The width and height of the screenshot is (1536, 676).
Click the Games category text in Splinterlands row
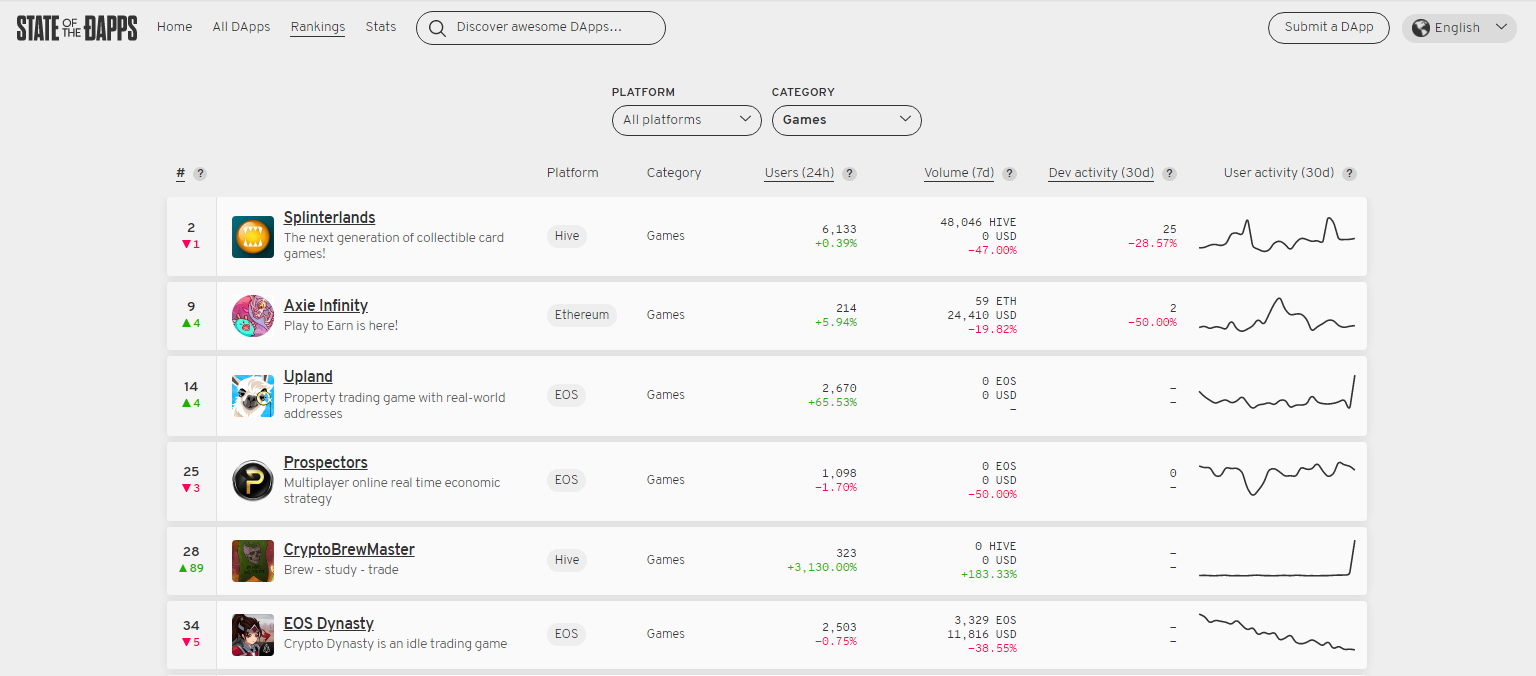[666, 236]
